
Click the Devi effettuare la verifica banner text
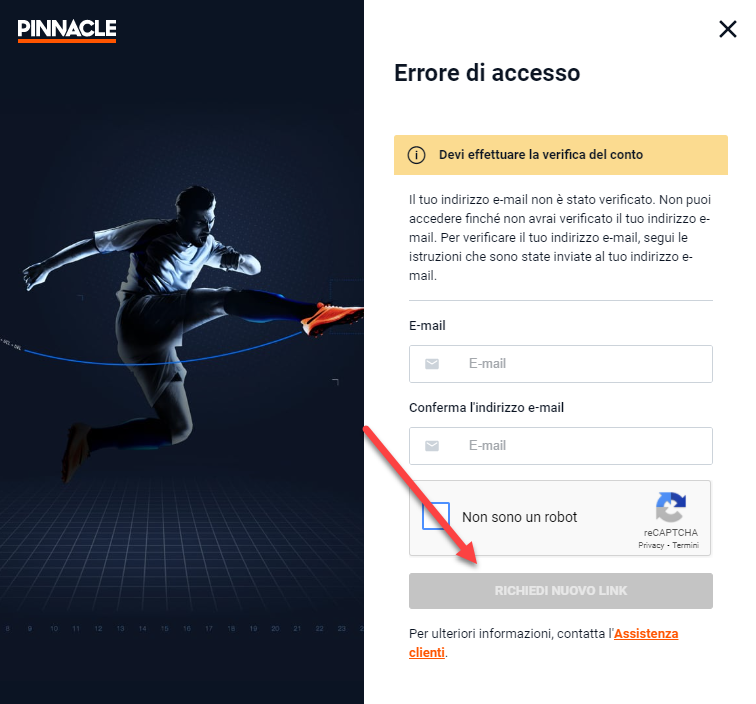tap(540, 155)
